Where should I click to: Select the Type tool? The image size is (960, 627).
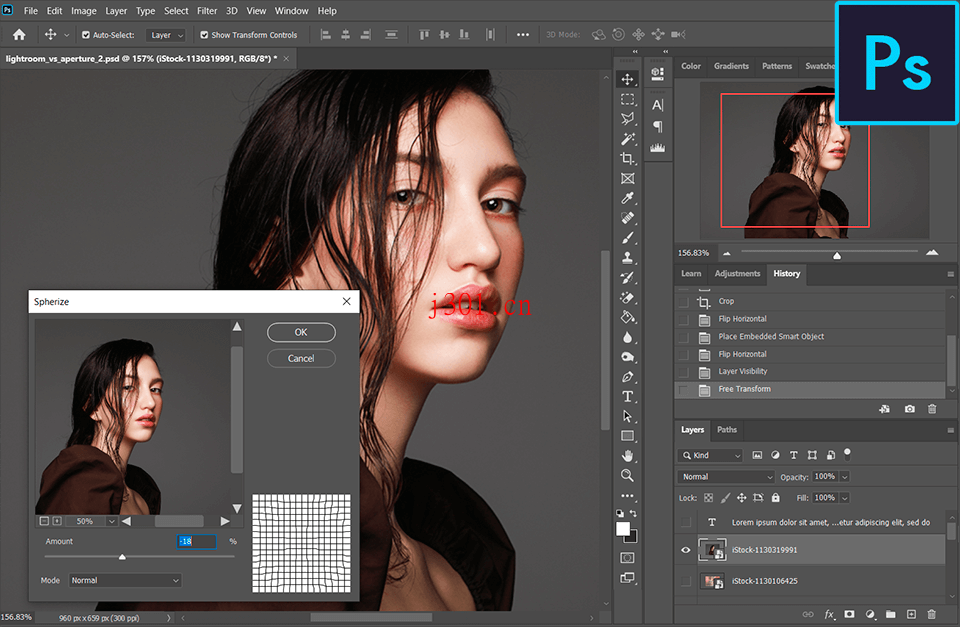(627, 396)
